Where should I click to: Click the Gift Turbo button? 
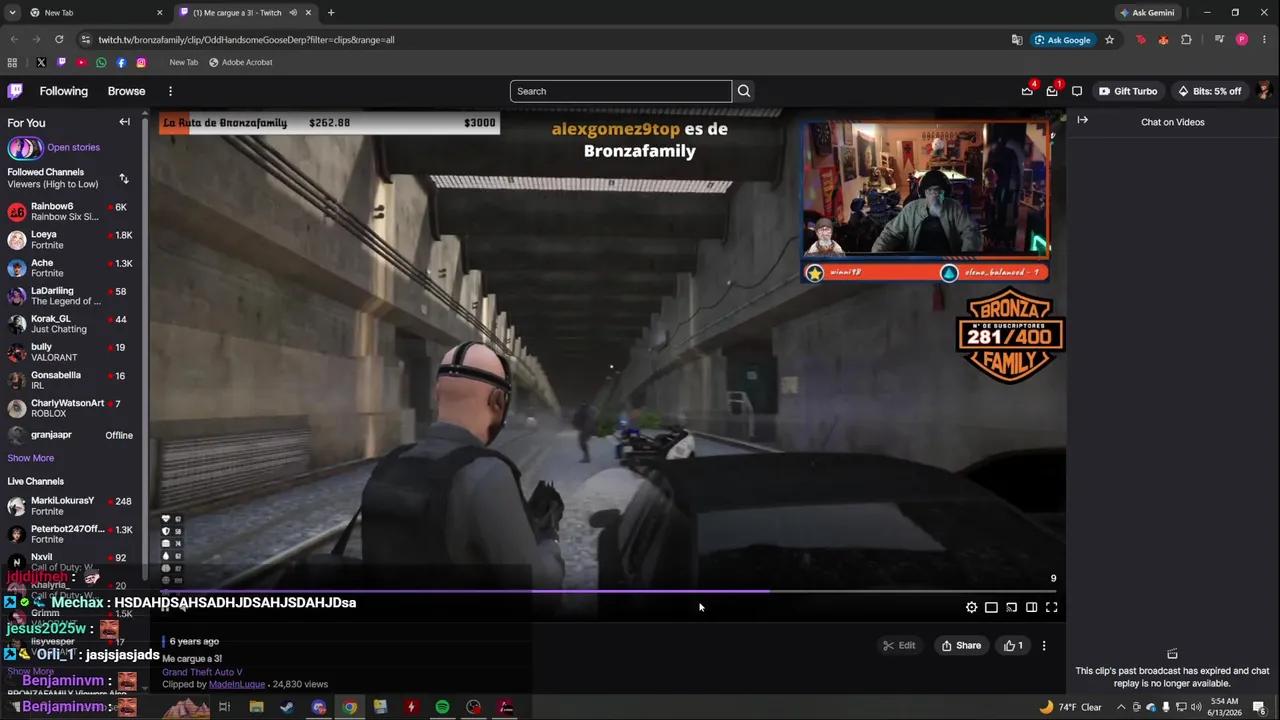pos(1128,91)
